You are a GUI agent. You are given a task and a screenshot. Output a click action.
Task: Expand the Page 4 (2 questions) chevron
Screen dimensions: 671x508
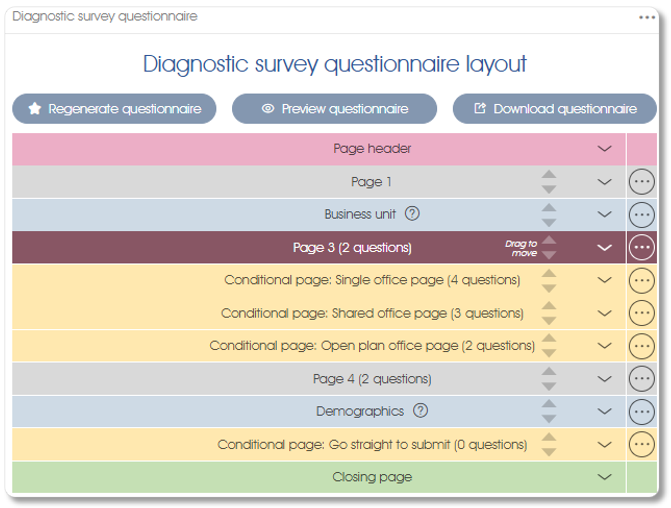(604, 379)
